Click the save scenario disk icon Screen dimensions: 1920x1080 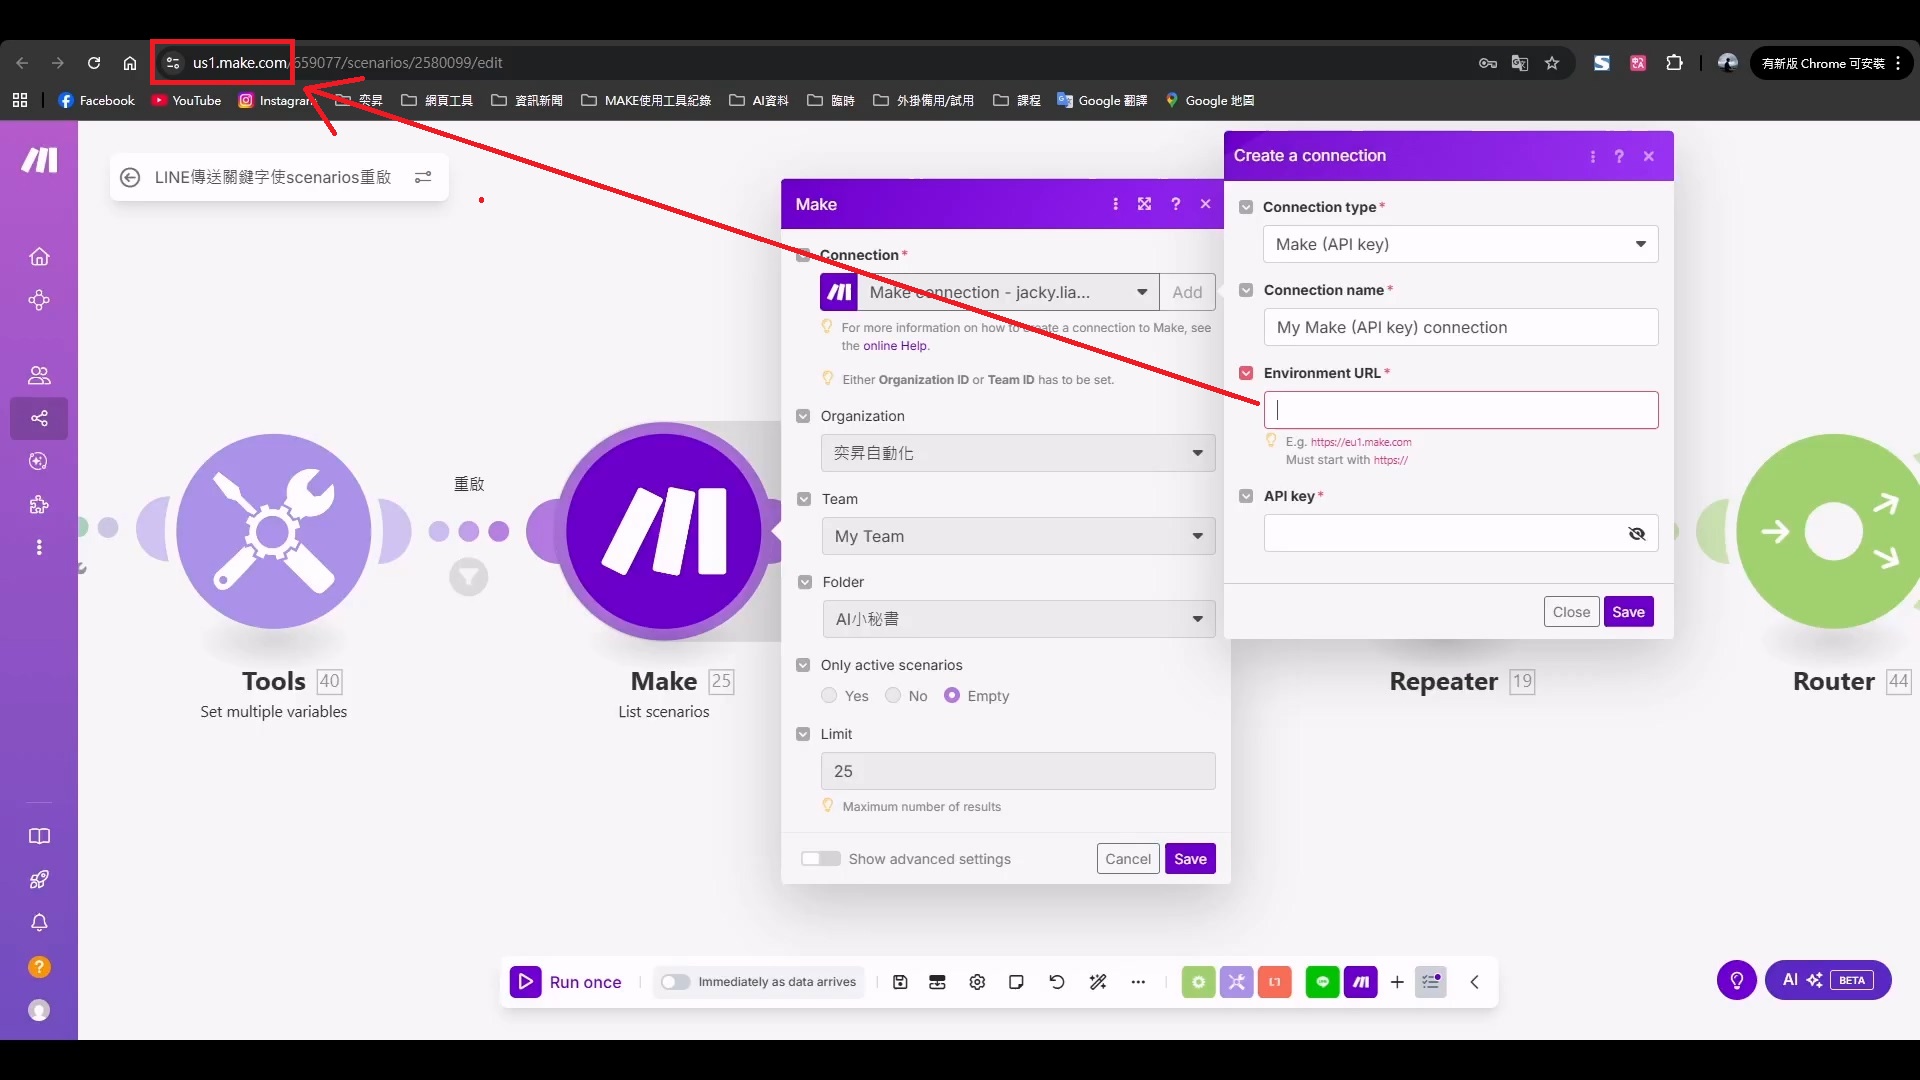tap(900, 982)
